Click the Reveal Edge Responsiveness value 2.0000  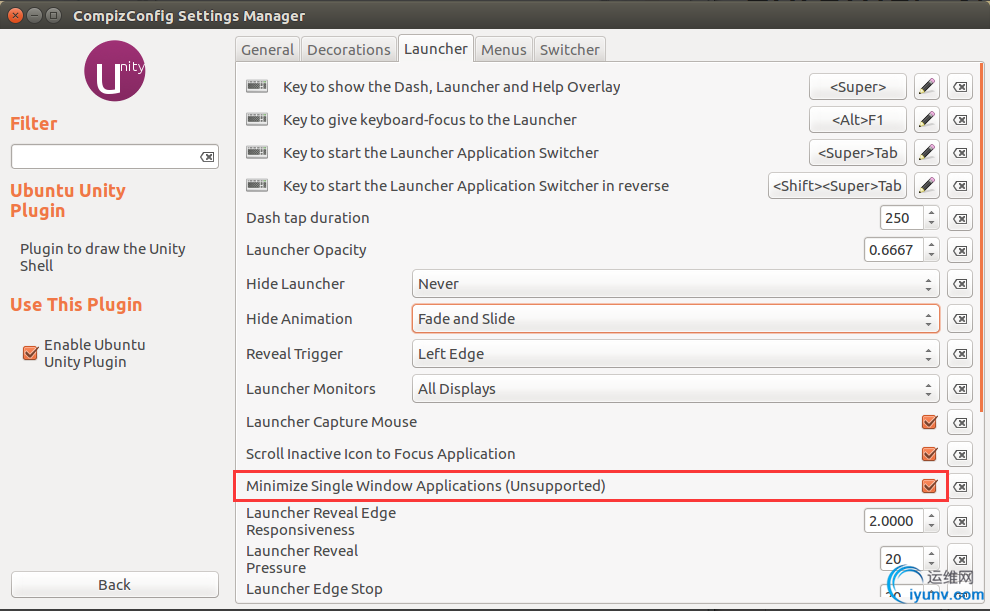[x=894, y=521]
